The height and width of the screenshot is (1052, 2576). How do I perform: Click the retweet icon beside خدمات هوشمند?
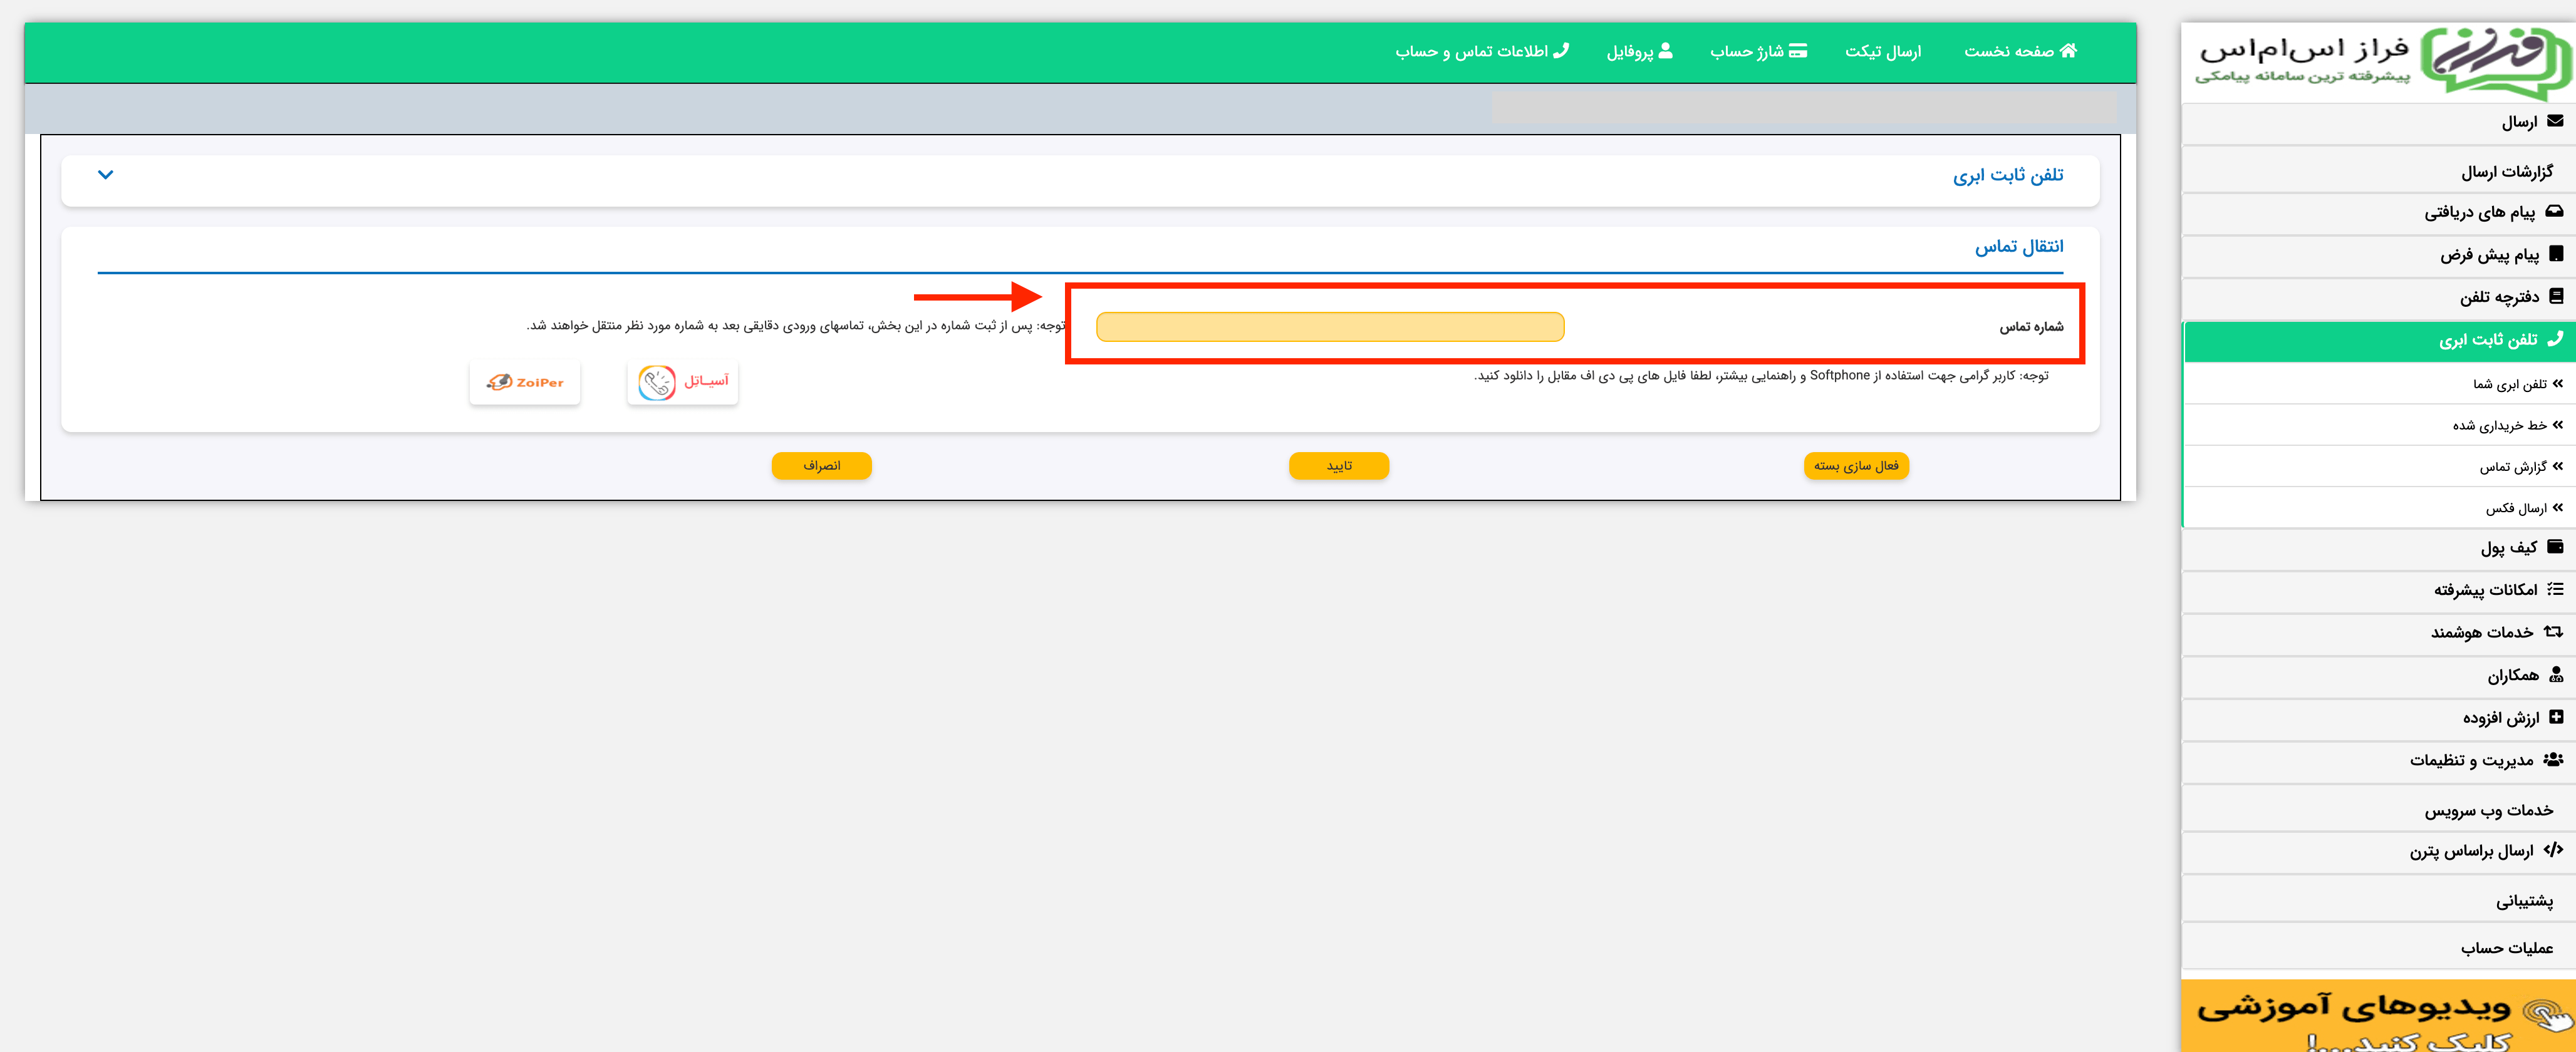tap(2553, 632)
